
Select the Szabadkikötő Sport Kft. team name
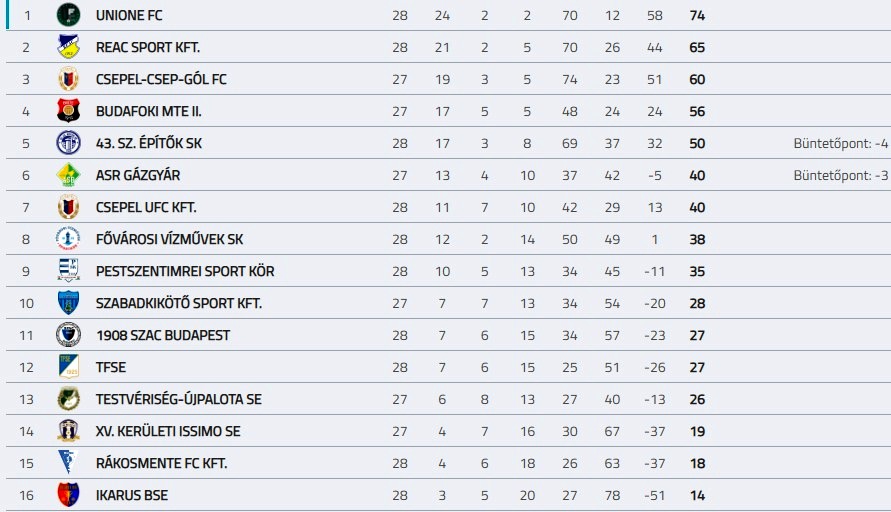(179, 304)
